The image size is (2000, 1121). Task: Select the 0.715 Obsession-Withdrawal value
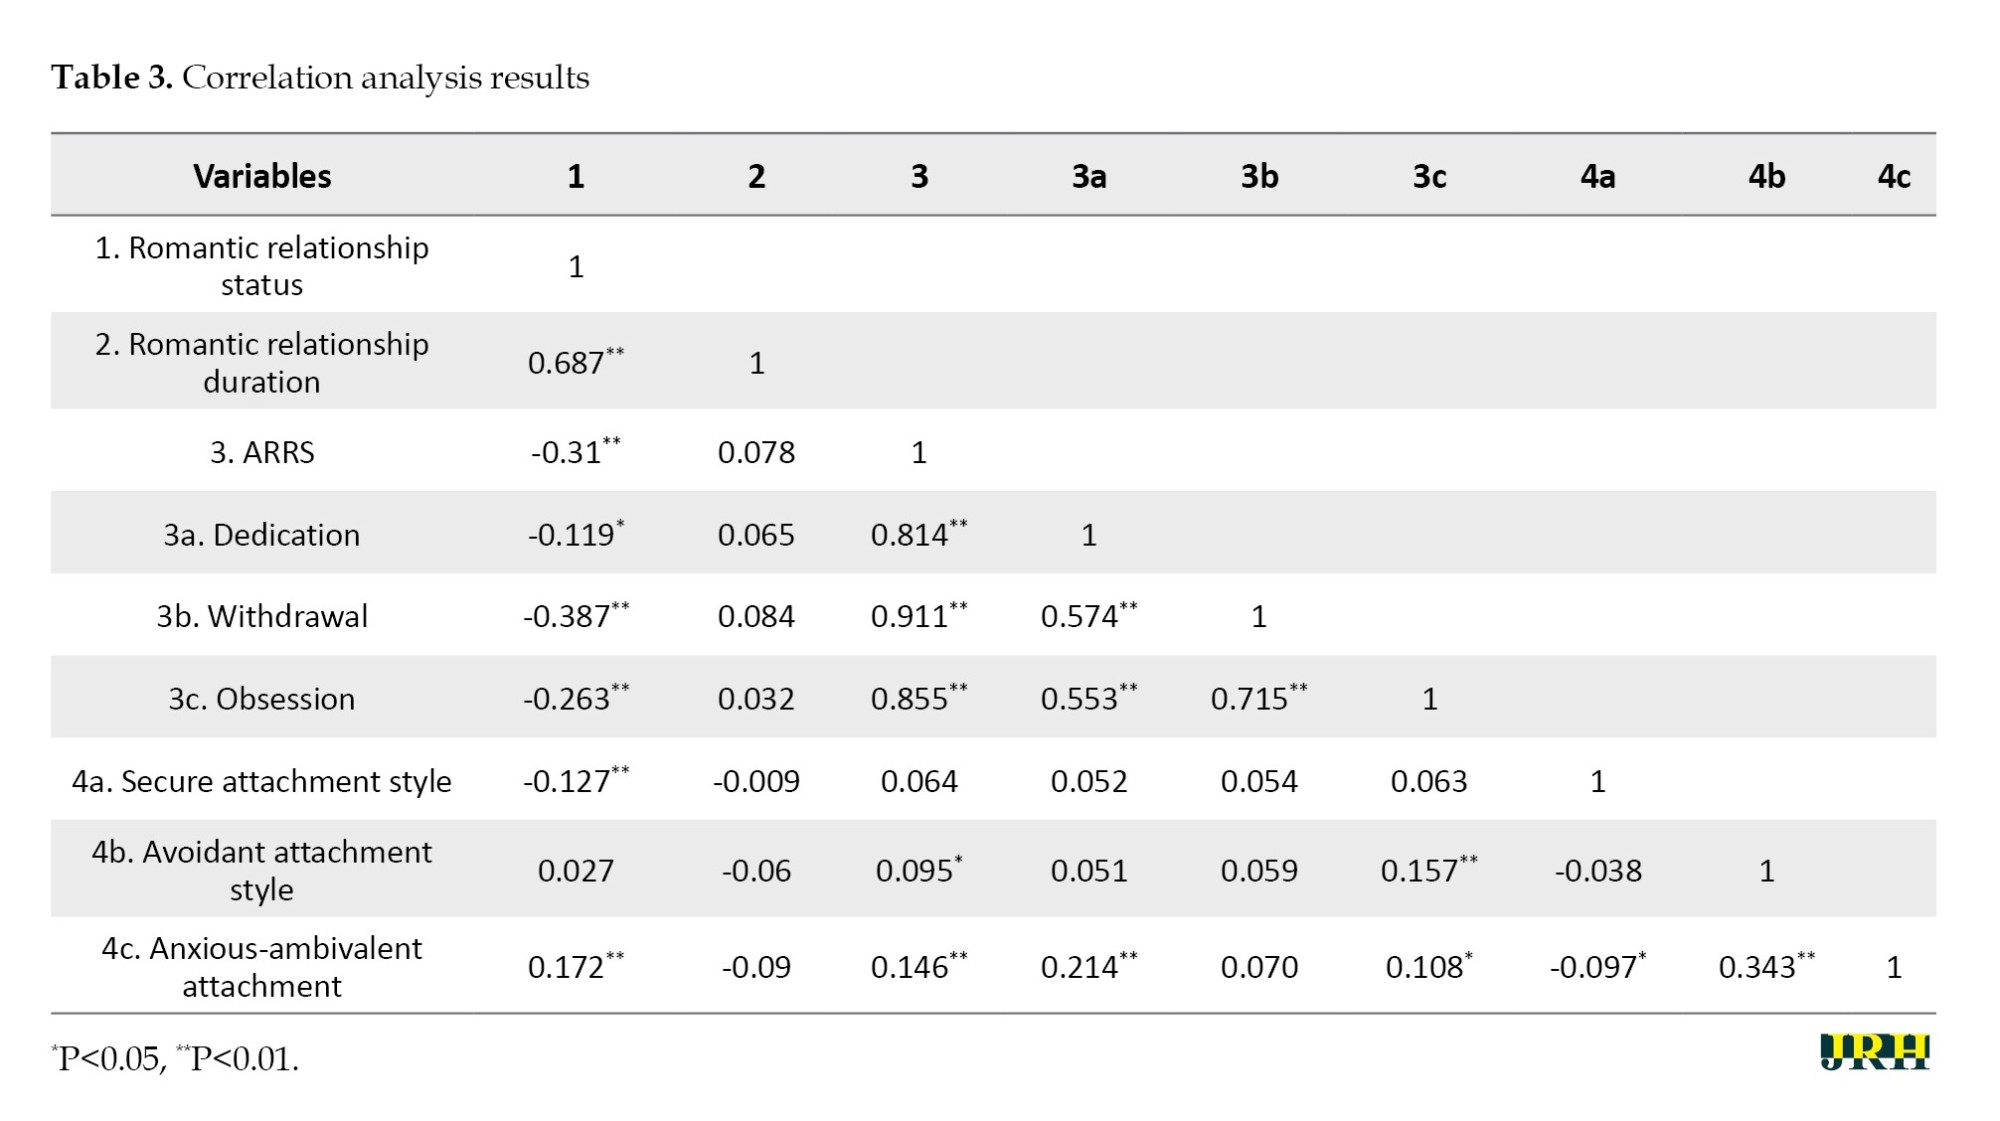1259,696
